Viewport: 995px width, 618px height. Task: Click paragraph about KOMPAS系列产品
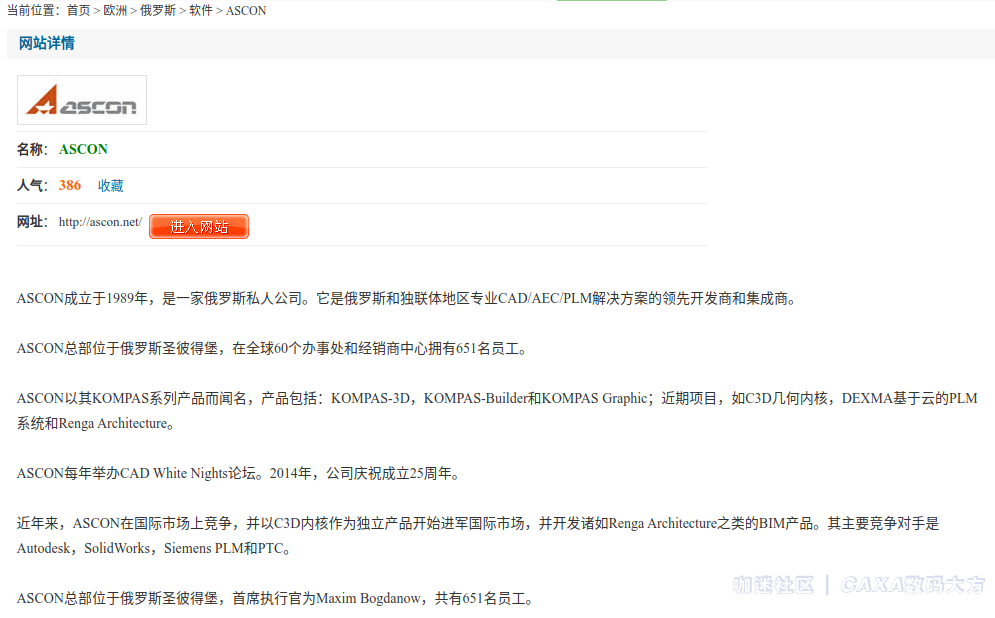pyautogui.click(x=497, y=411)
